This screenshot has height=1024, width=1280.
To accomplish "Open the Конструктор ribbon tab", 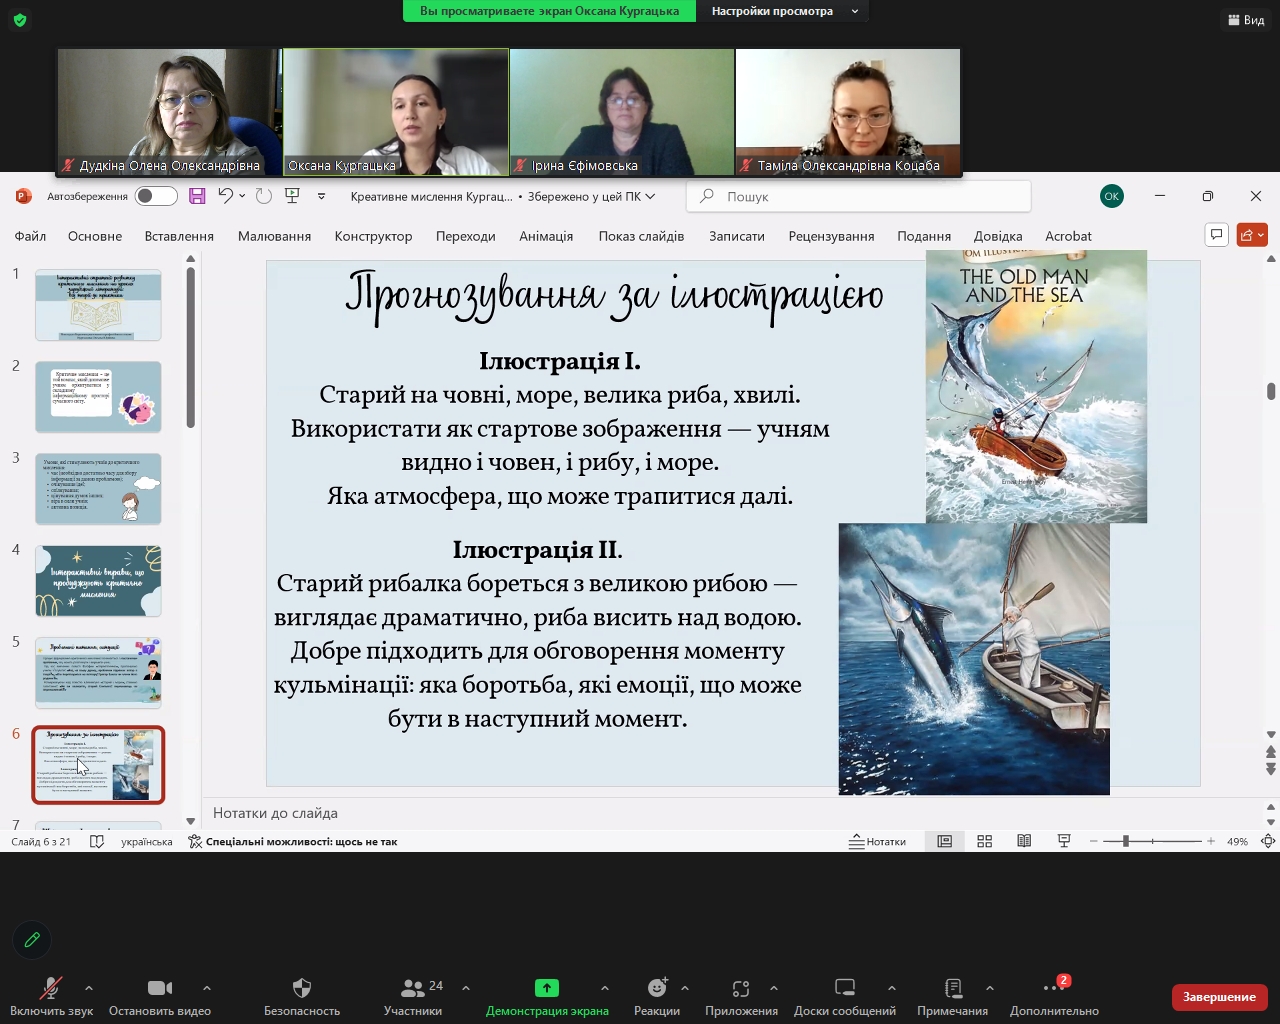I will pyautogui.click(x=373, y=236).
